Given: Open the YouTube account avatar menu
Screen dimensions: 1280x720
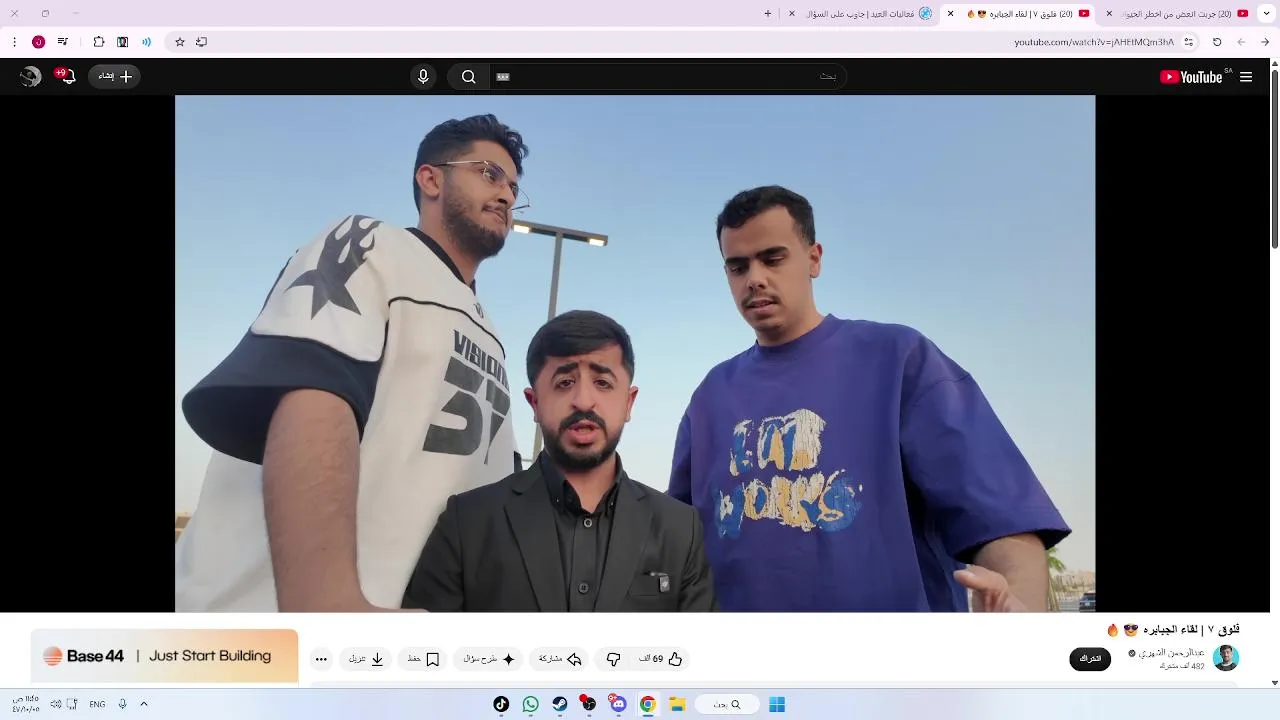Looking at the screenshot, I should [x=31, y=77].
